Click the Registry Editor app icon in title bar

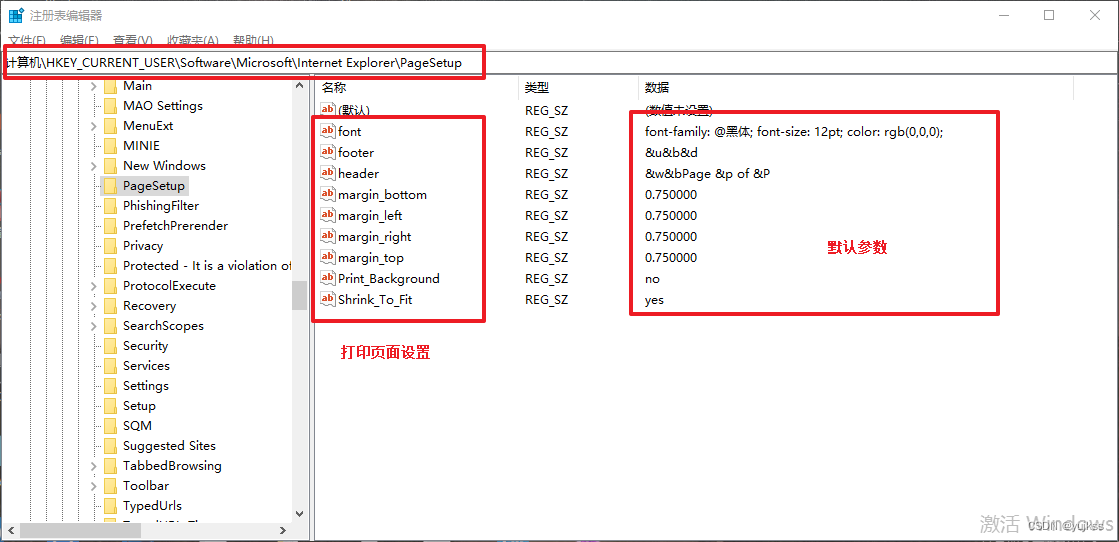[x=16, y=15]
